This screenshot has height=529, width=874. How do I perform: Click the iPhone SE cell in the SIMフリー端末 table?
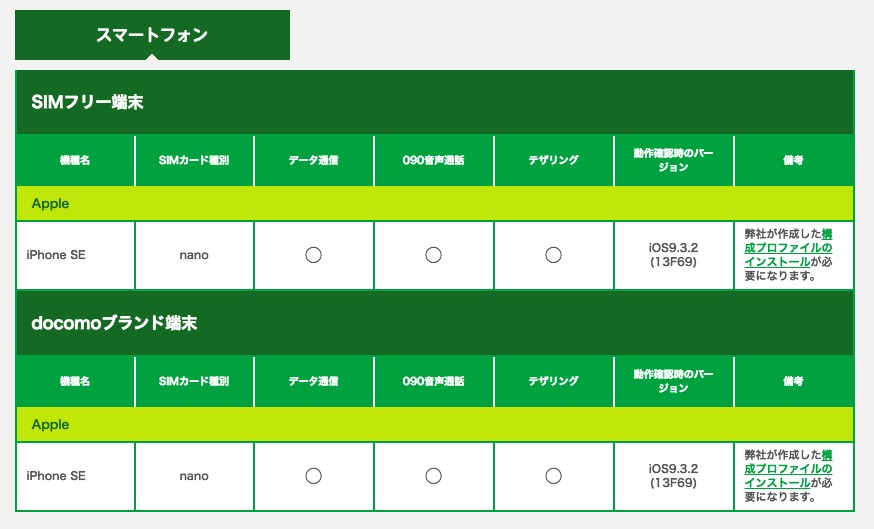[56, 255]
